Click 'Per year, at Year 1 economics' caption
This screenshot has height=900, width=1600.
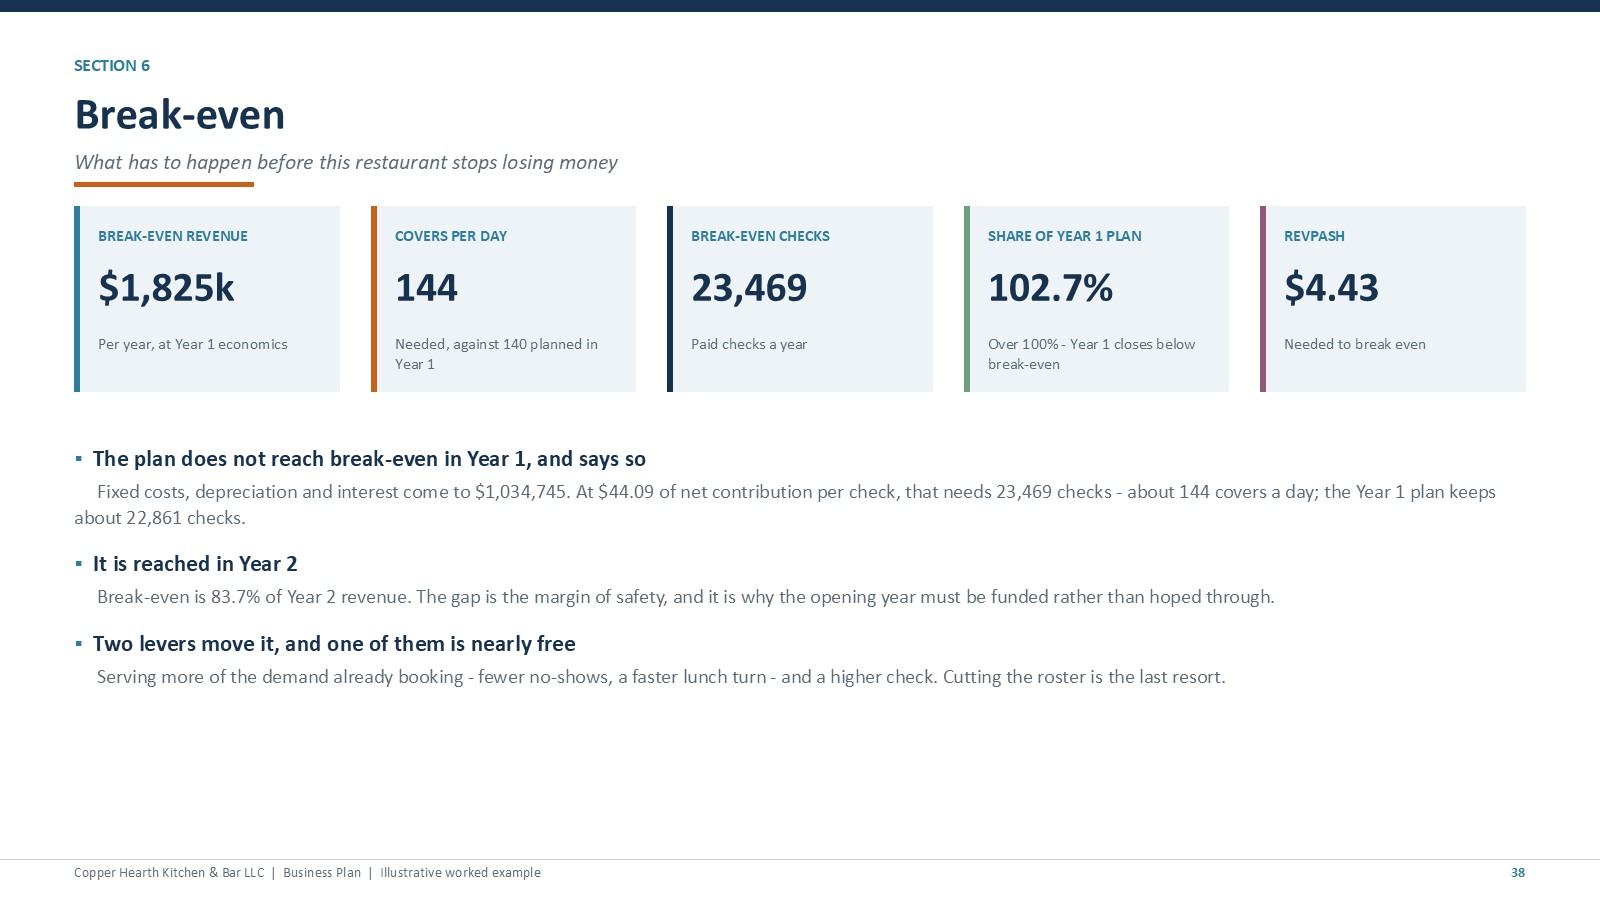193,344
